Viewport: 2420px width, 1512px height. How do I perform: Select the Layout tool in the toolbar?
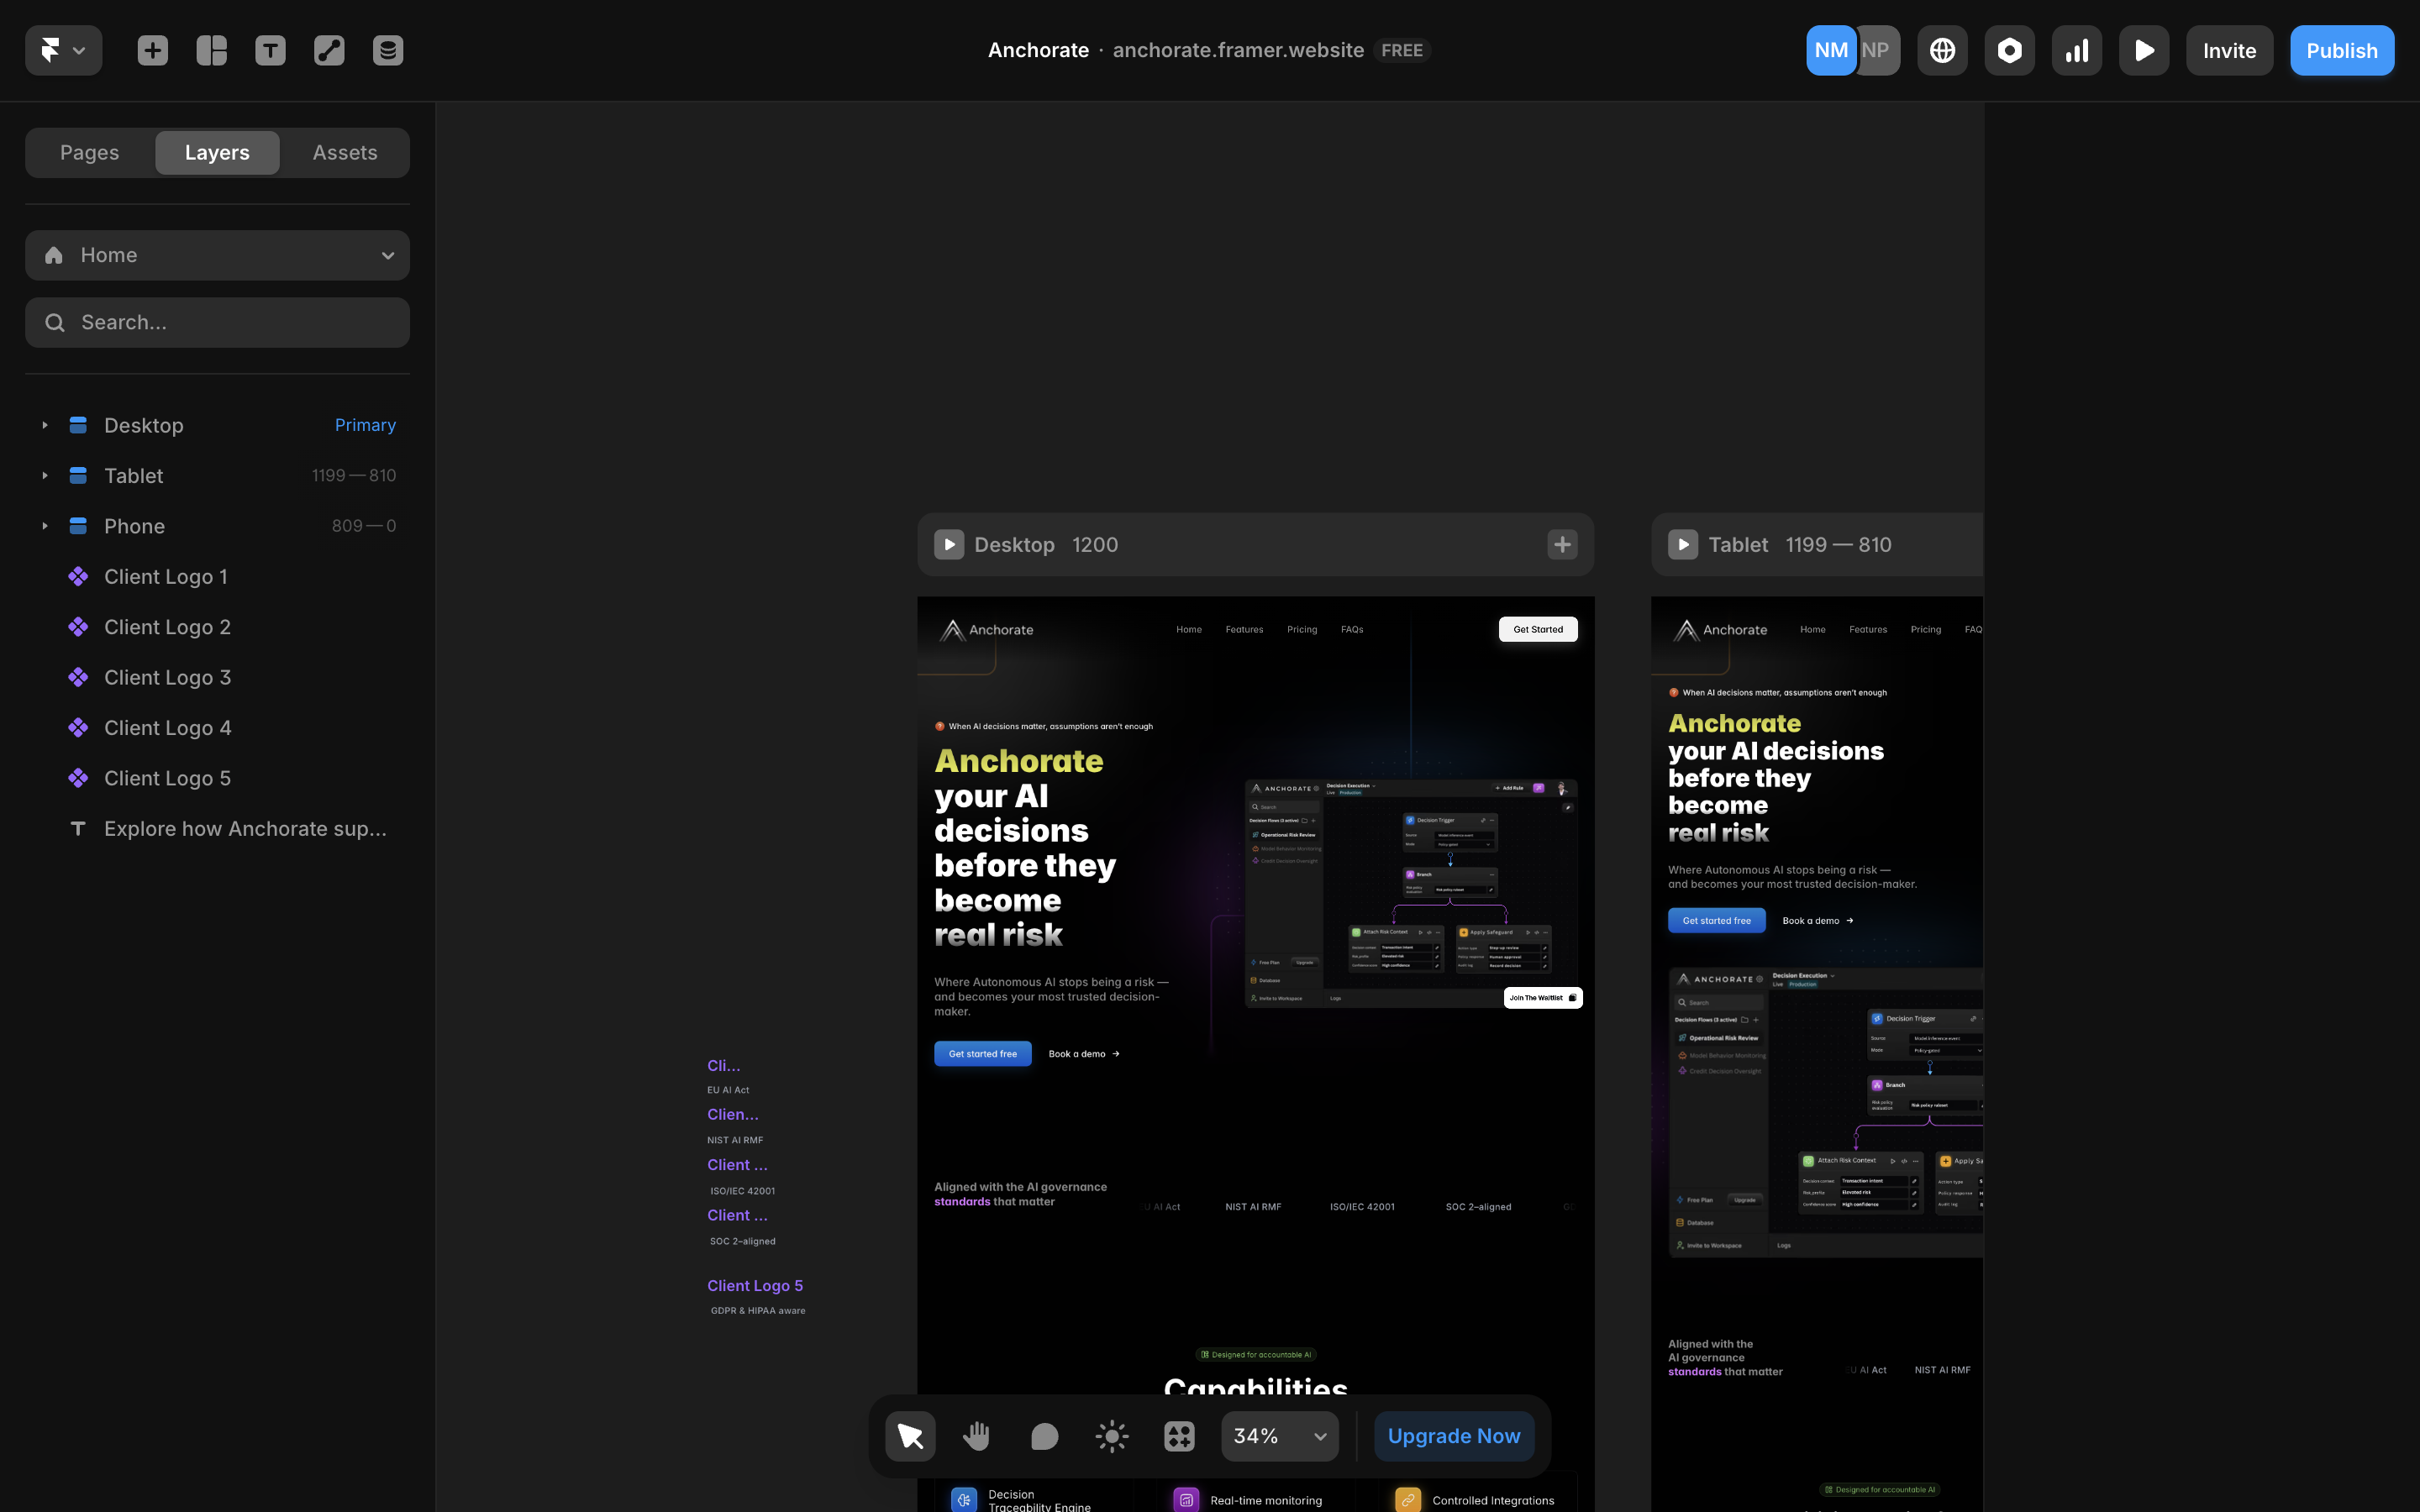211,49
